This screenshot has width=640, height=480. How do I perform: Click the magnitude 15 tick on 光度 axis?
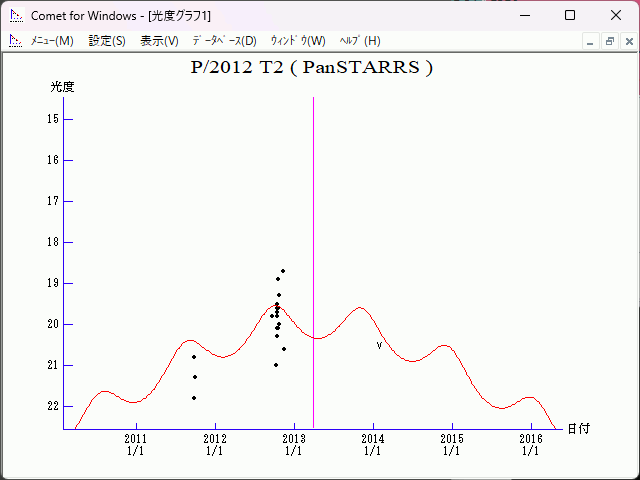pos(68,119)
